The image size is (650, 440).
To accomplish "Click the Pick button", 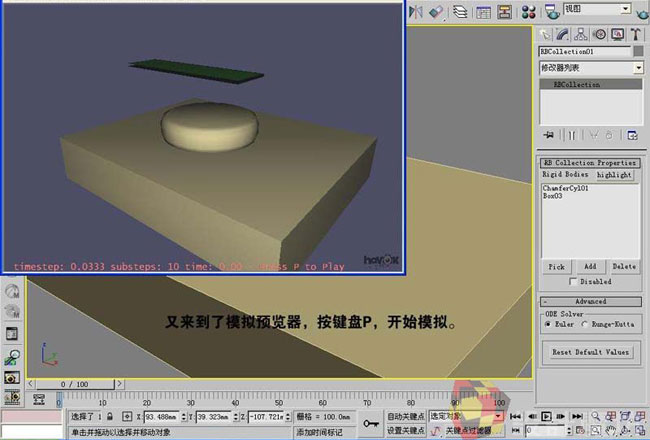I will [x=557, y=267].
